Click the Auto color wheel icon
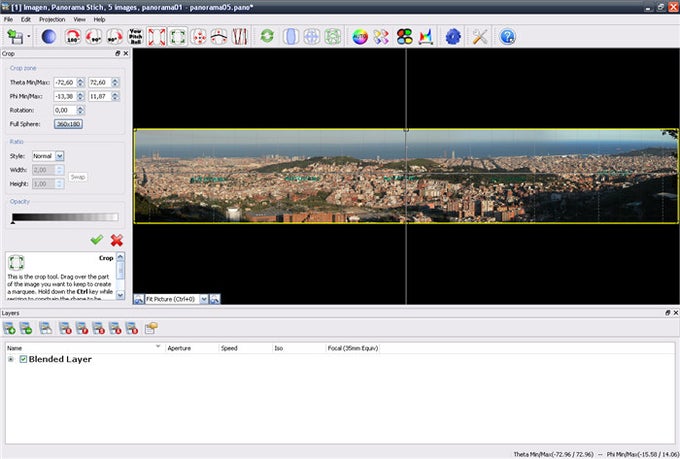 360,36
